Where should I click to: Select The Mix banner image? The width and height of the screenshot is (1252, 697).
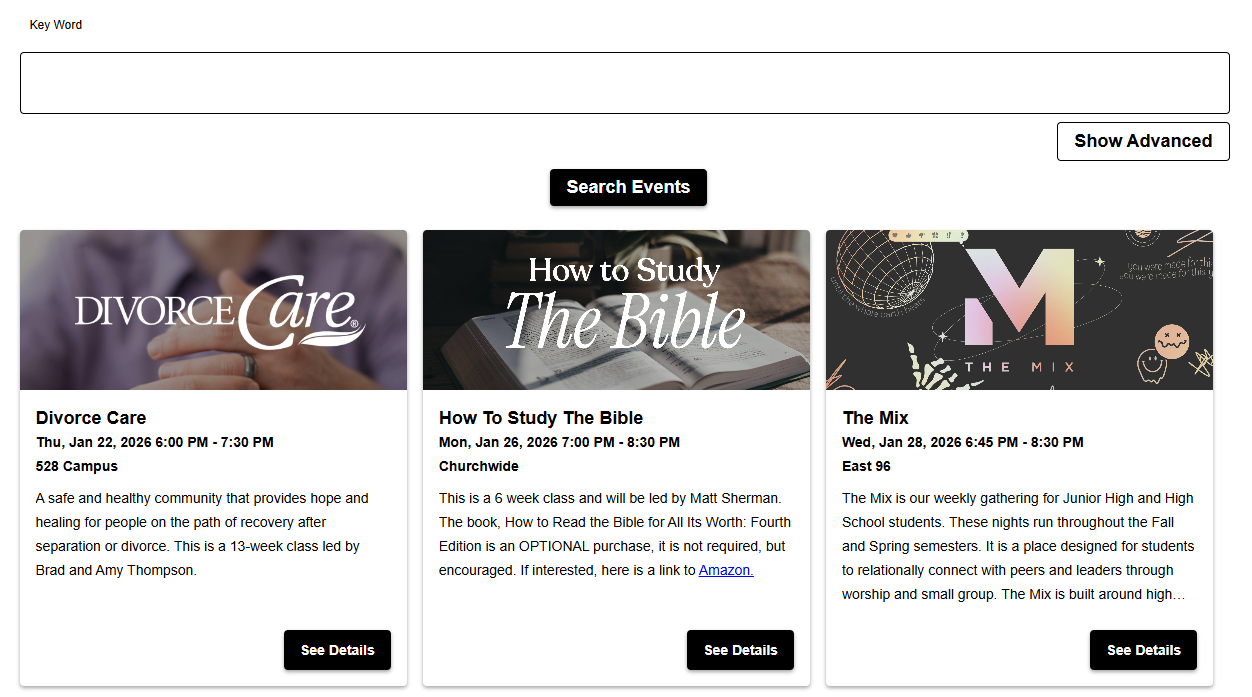pyautogui.click(x=1019, y=310)
